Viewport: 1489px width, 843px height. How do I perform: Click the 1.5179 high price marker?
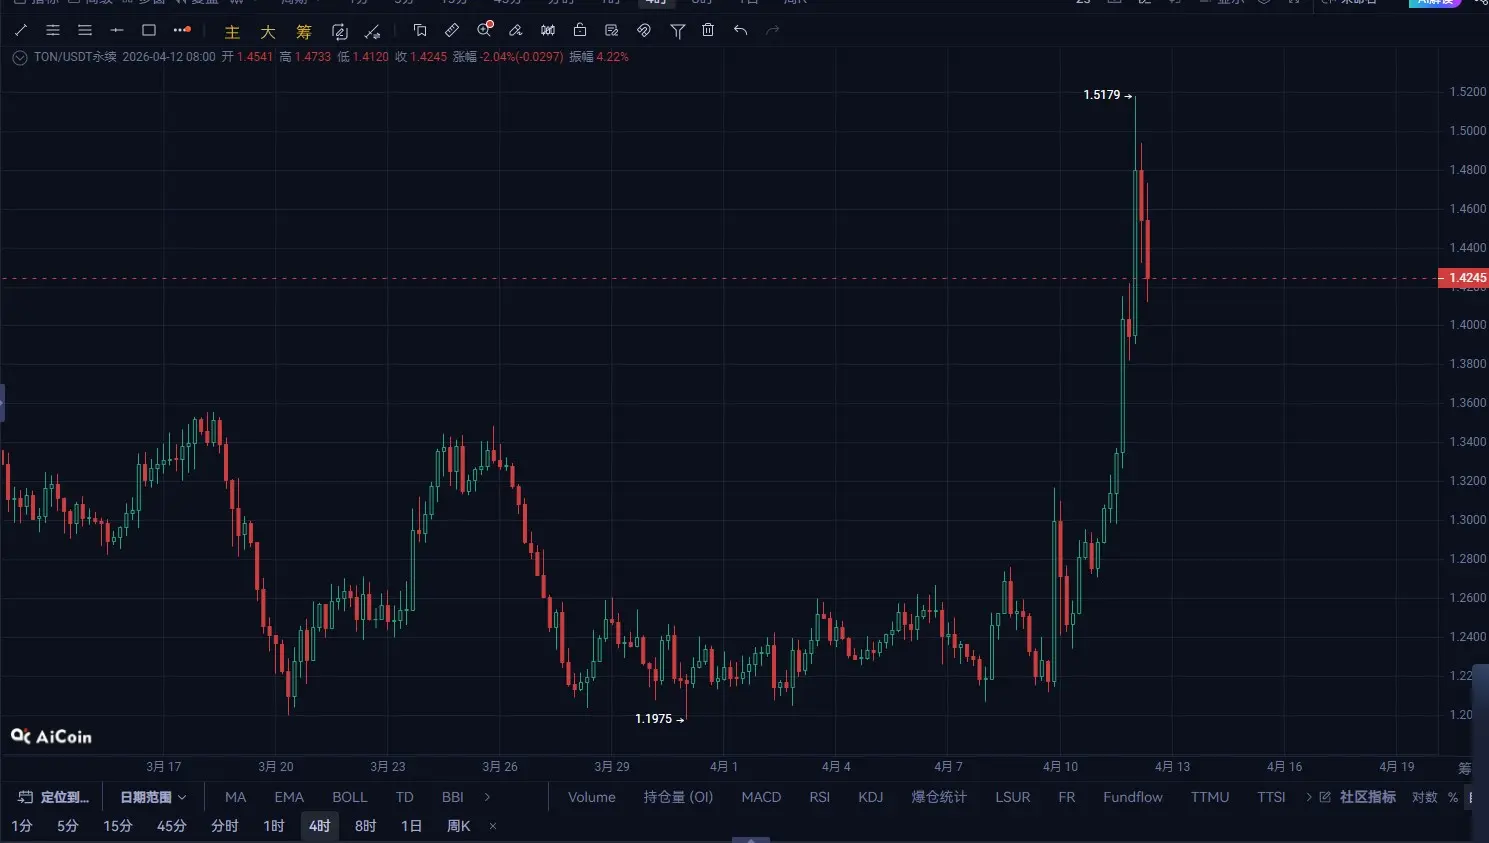(x=1108, y=95)
